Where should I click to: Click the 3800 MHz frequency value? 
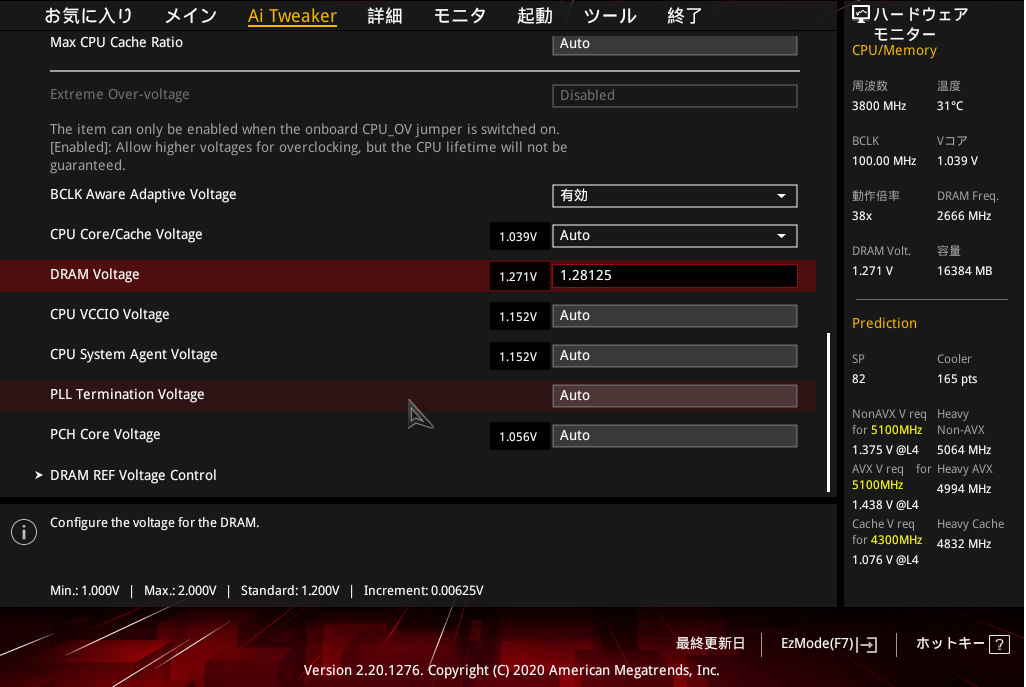(879, 105)
